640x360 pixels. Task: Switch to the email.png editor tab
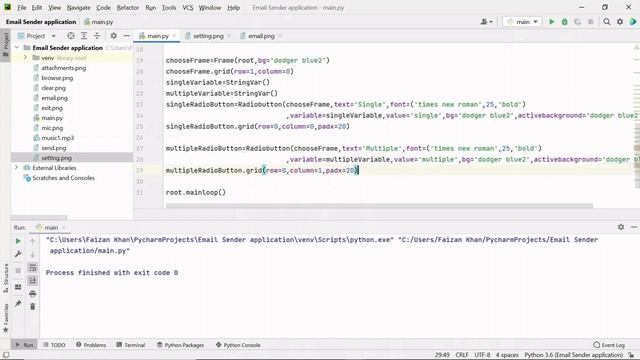click(261, 36)
